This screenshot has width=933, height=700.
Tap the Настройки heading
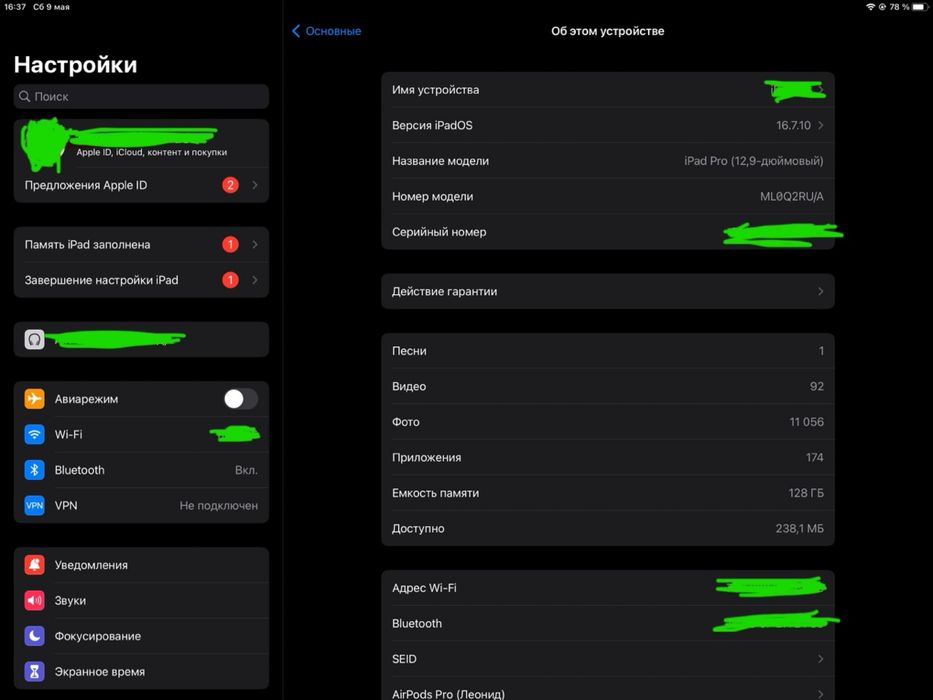[x=76, y=64]
